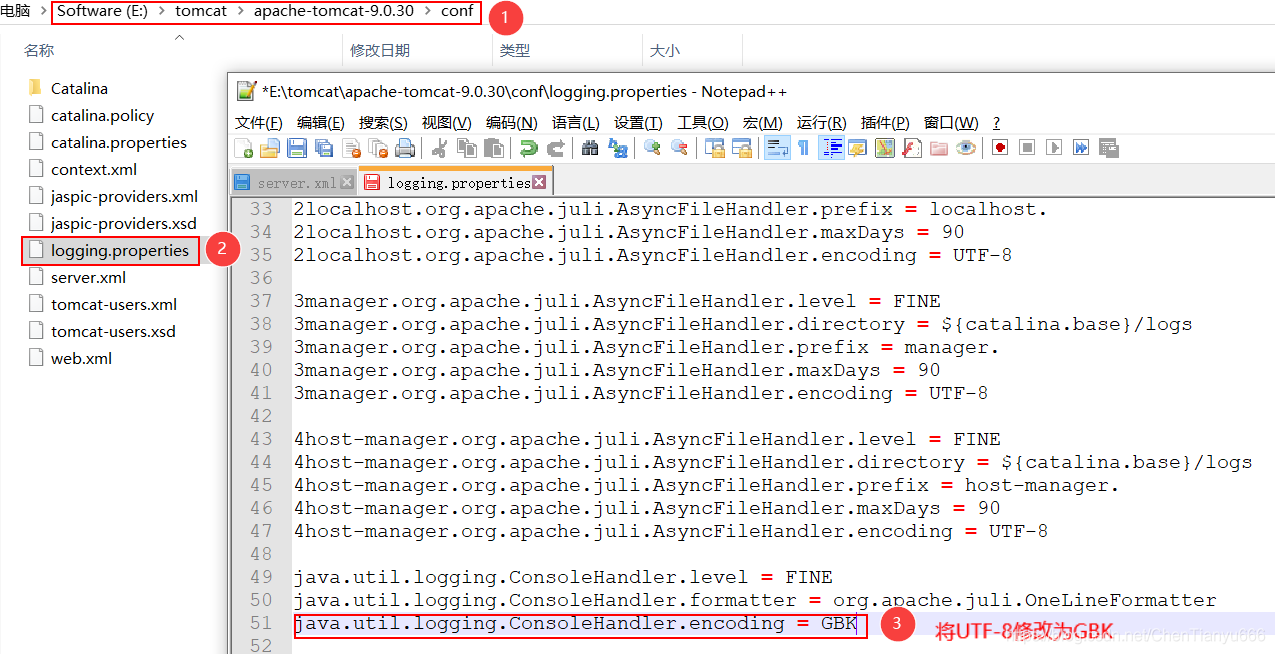Click line number 49 in editor margin
1275x654 pixels.
pyautogui.click(x=260, y=577)
